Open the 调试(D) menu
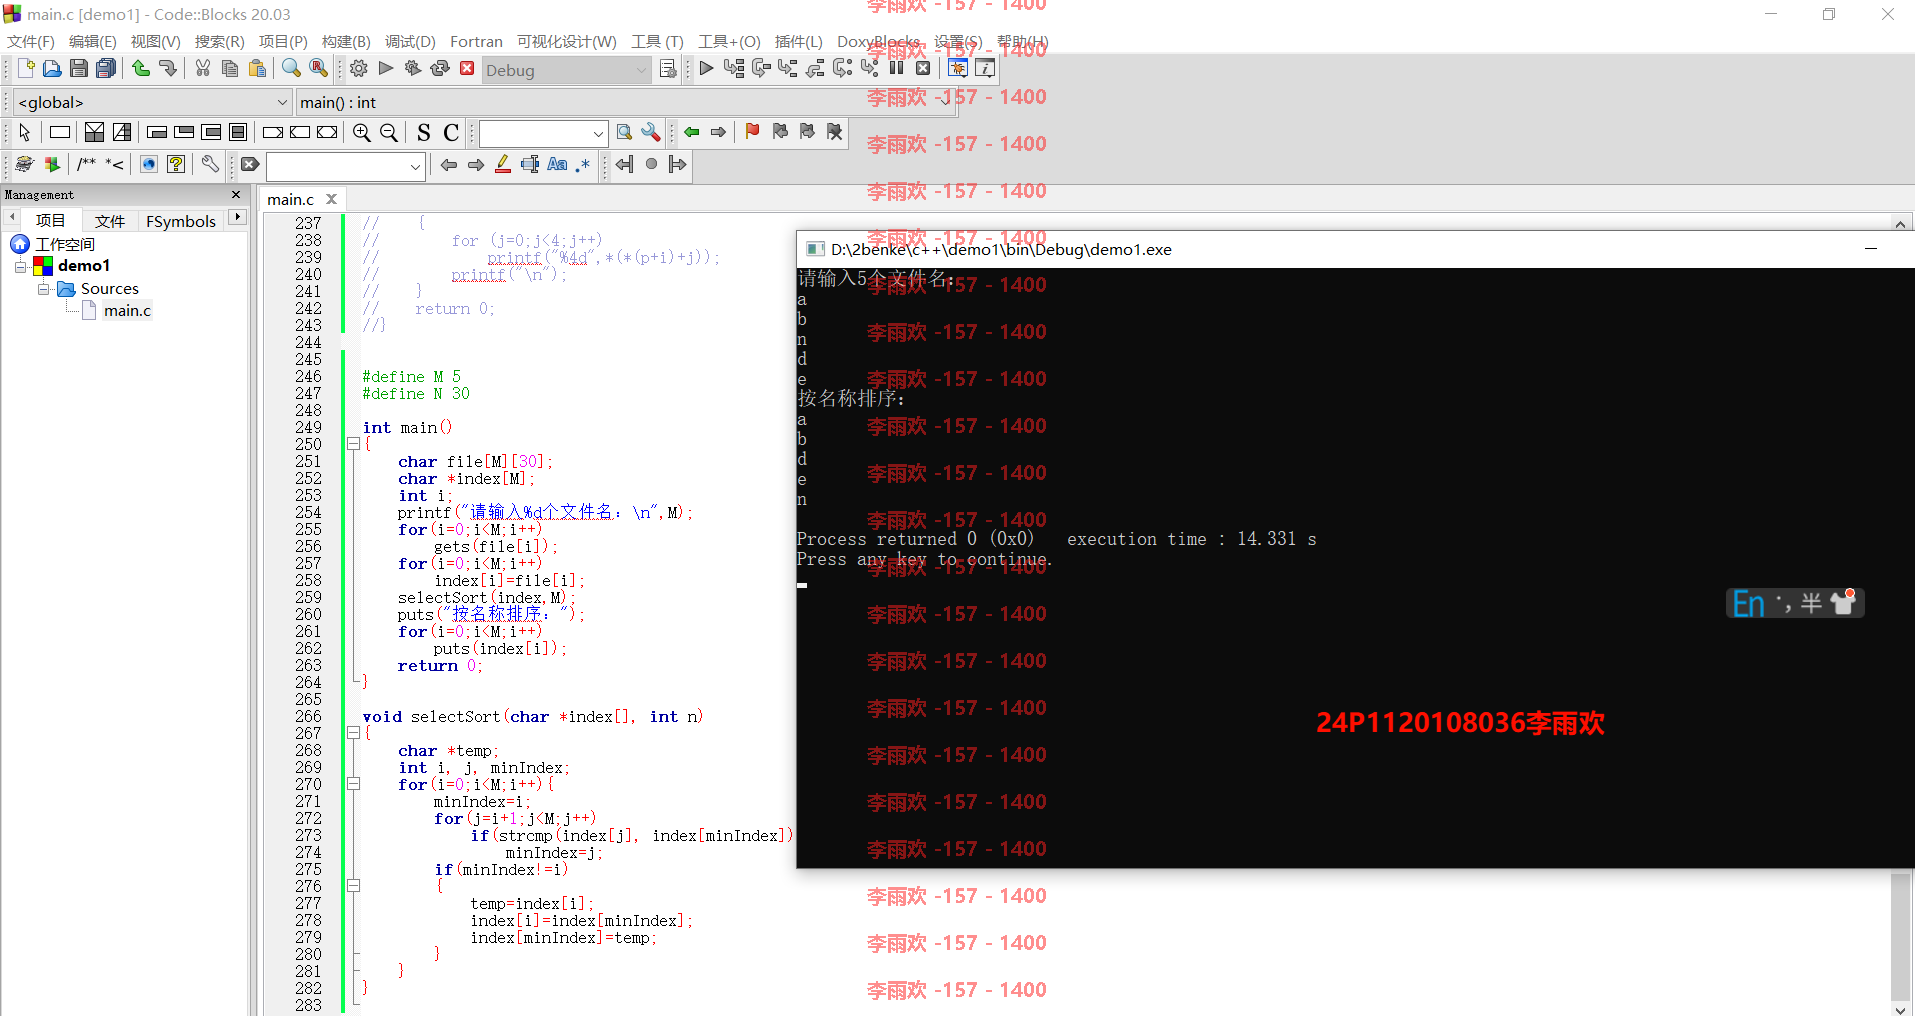Screen dimensions: 1915x1016 [x=410, y=41]
